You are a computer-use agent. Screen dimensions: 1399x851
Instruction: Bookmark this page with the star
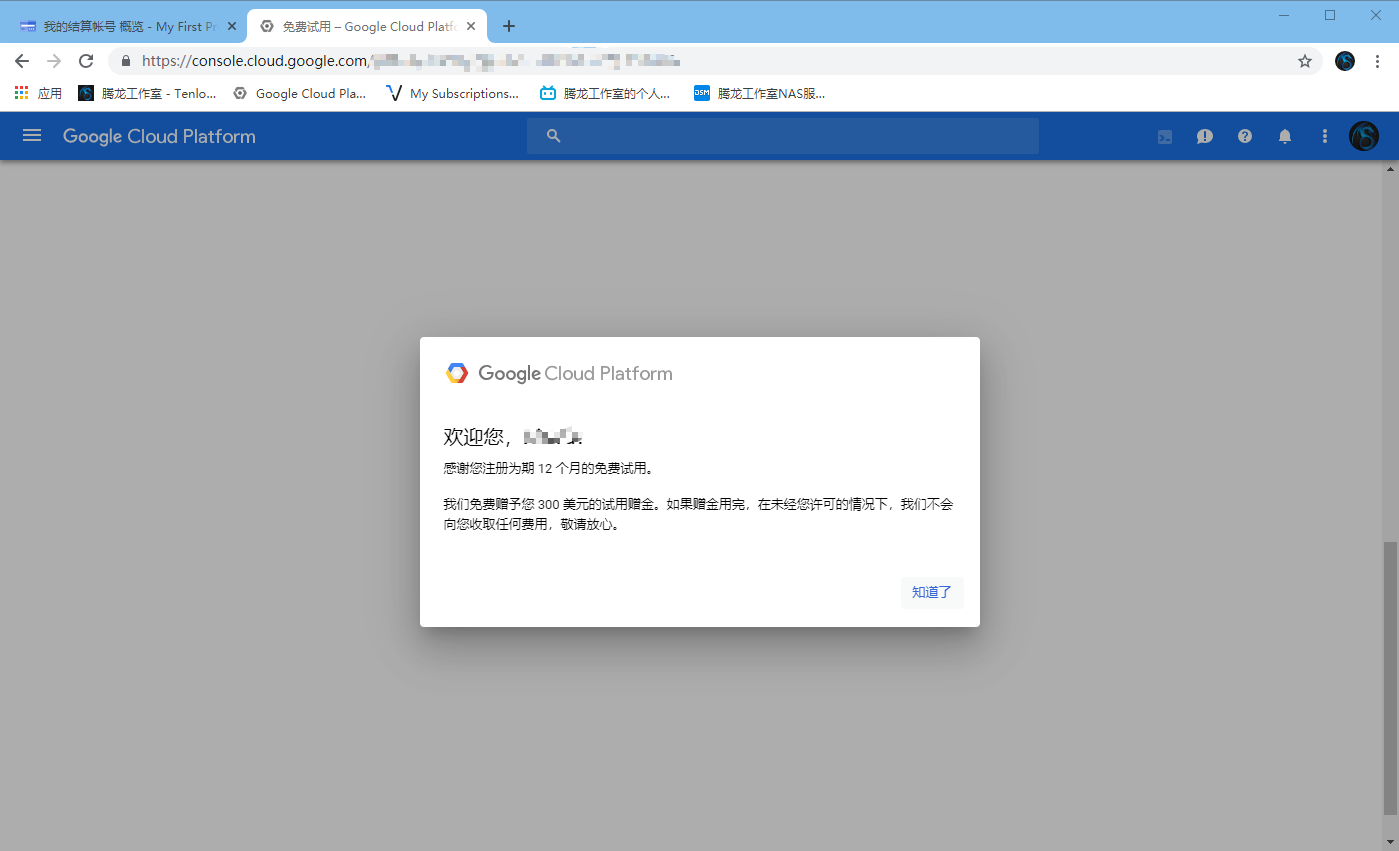point(1305,61)
